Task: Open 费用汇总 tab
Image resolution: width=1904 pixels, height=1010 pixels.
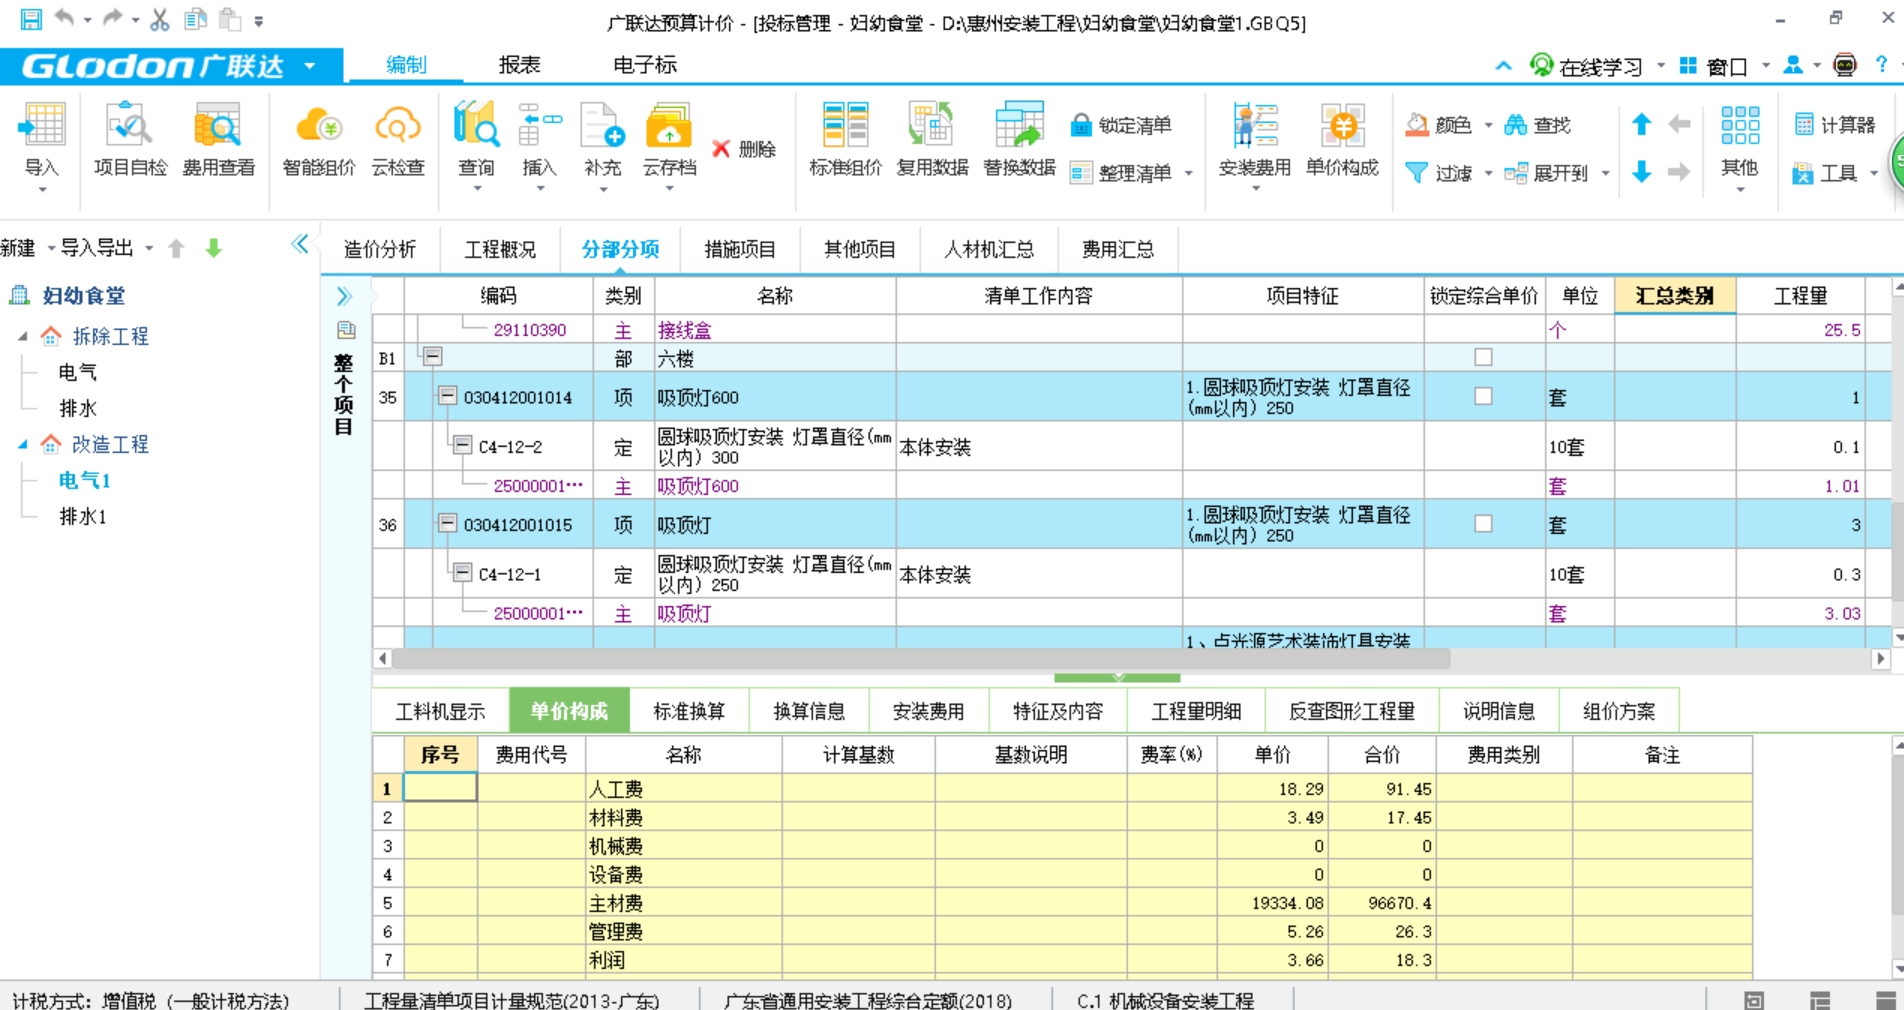Action: (1117, 249)
